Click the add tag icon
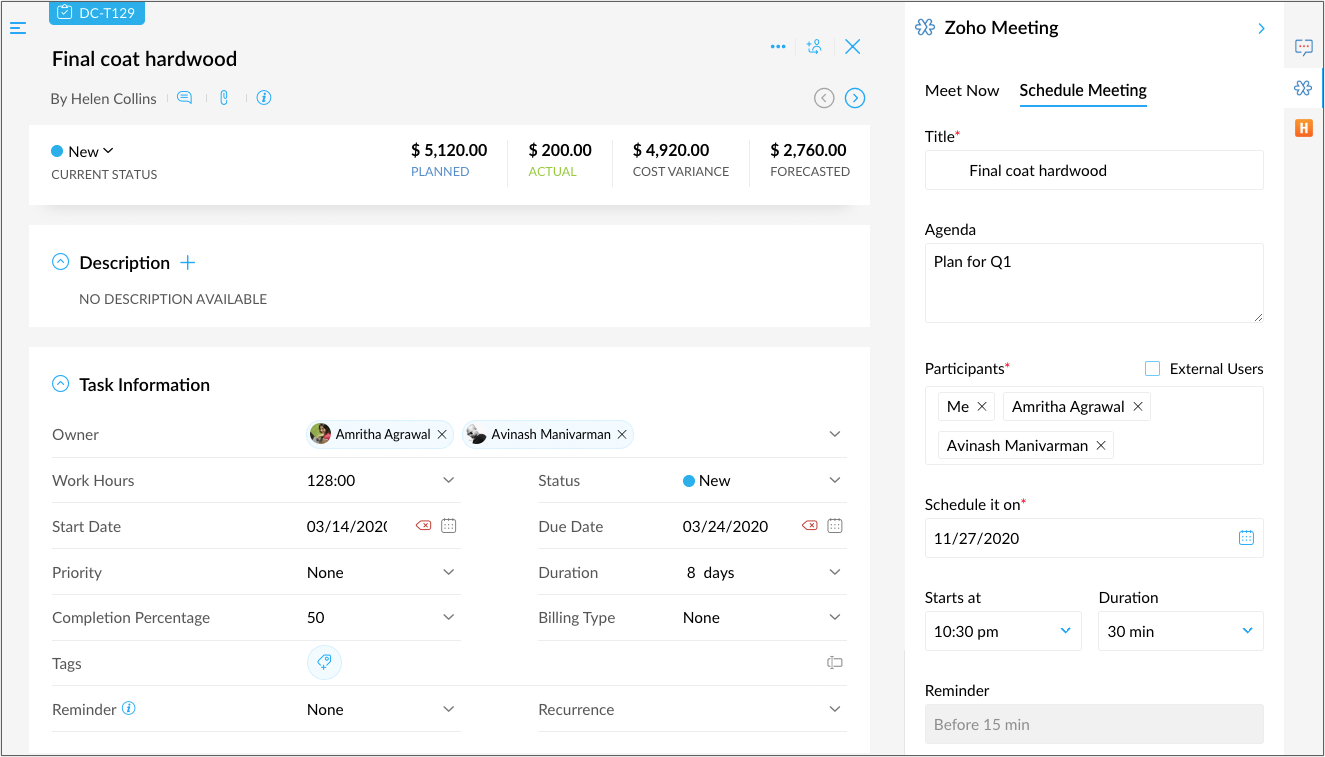The width and height of the screenshot is (1325, 757). 324,663
